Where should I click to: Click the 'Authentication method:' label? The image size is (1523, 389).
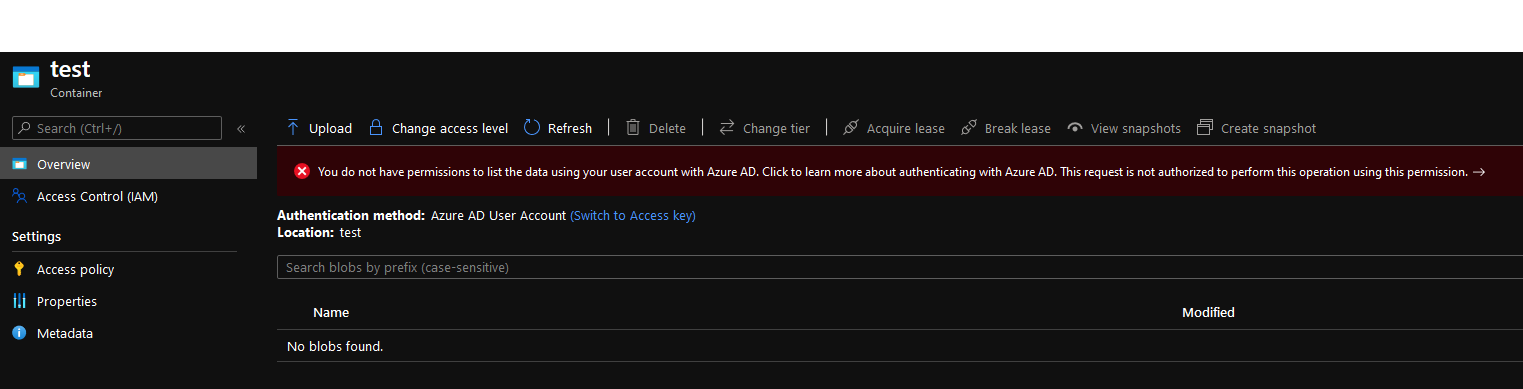tap(351, 215)
